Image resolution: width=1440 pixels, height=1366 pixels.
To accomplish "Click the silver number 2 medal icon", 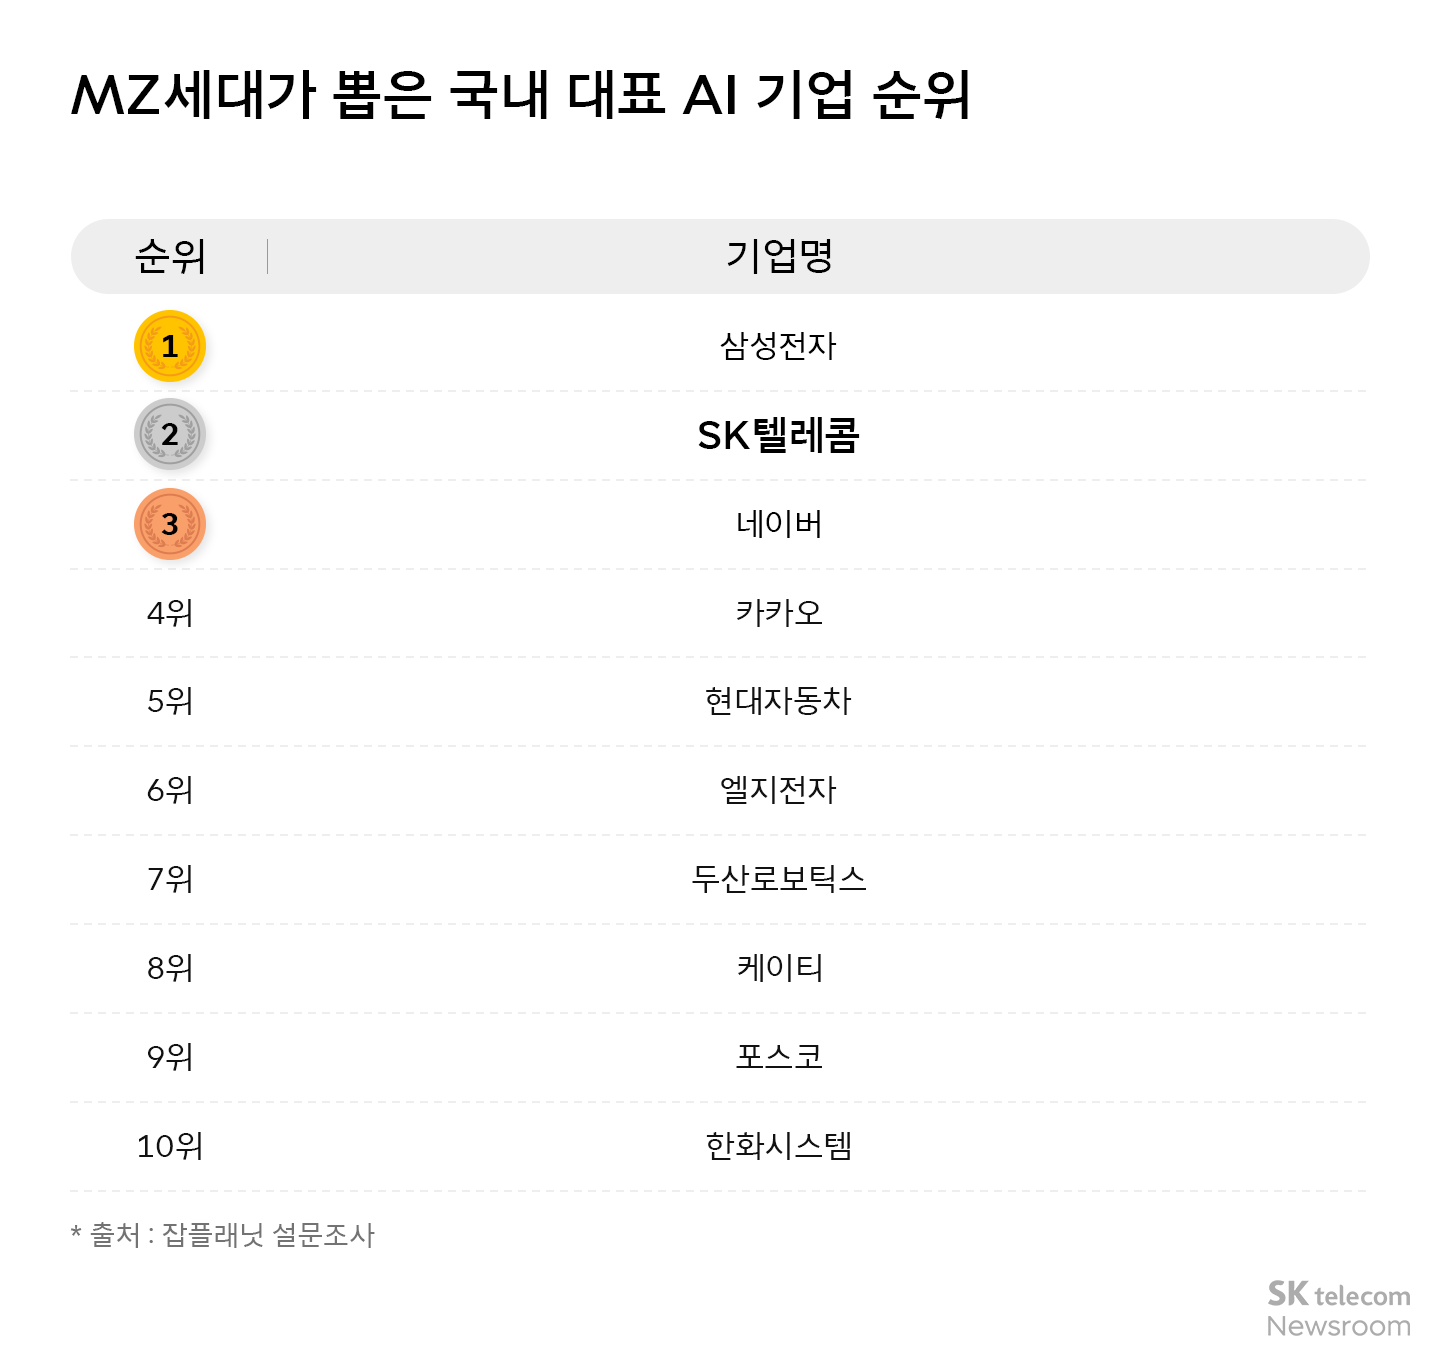I will pyautogui.click(x=170, y=434).
